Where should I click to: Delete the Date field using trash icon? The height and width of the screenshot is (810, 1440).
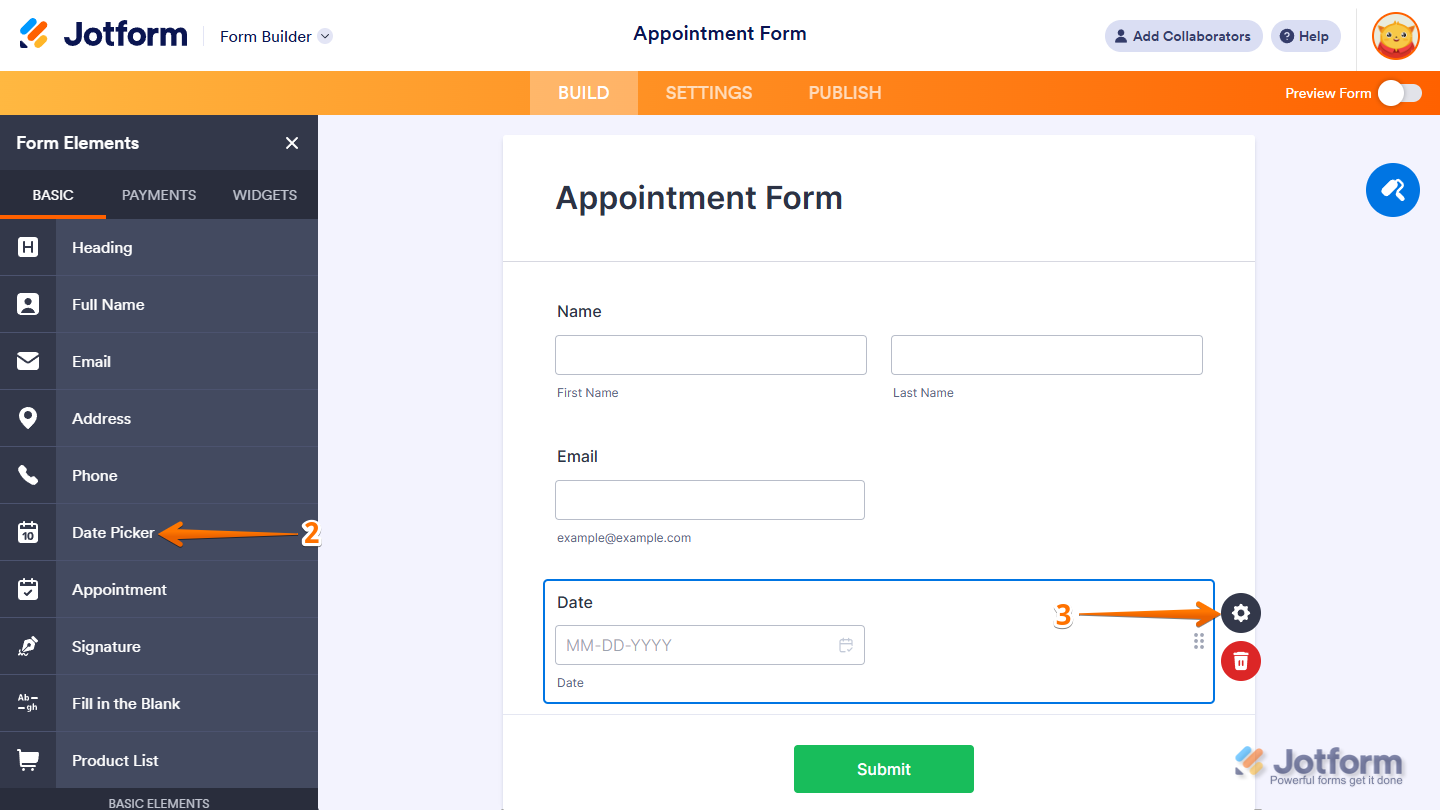click(x=1240, y=661)
